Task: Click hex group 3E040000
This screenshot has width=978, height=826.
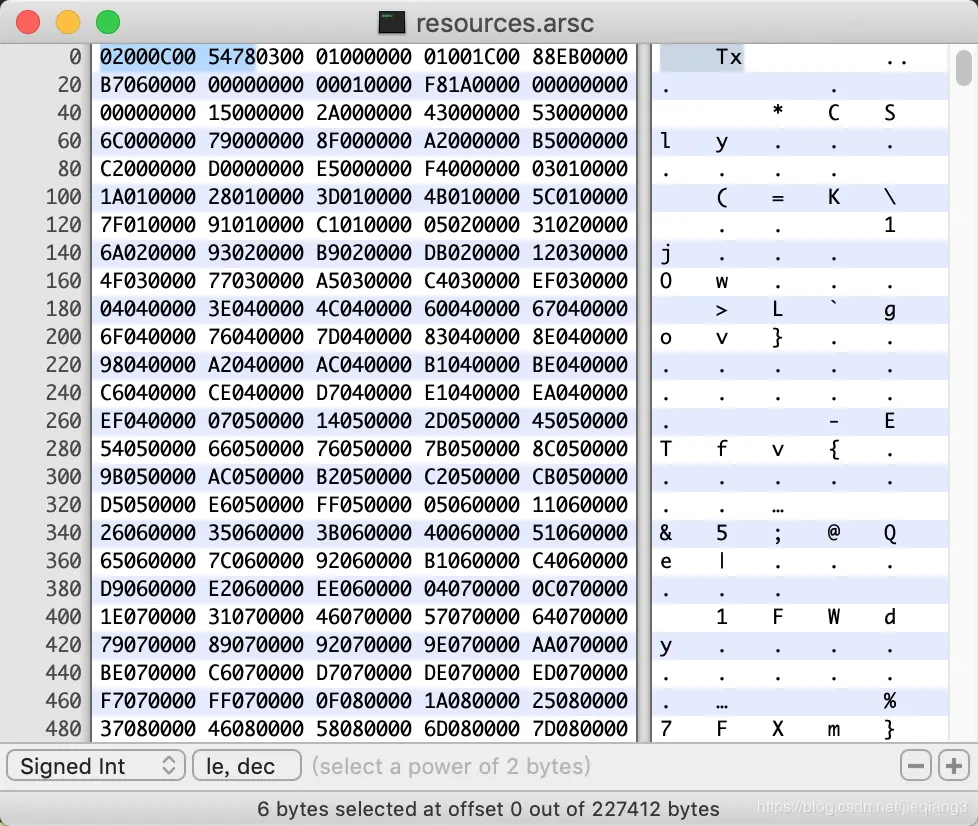Action: tap(256, 309)
